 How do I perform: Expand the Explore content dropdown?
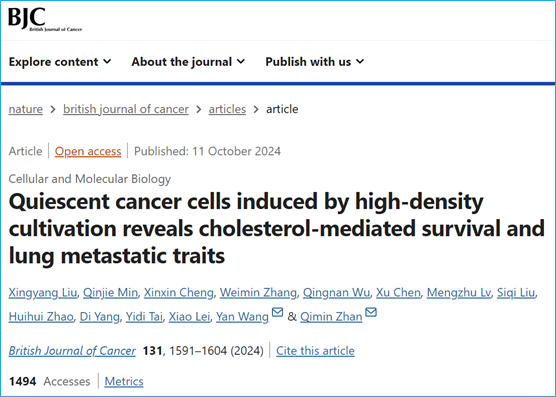coord(60,62)
